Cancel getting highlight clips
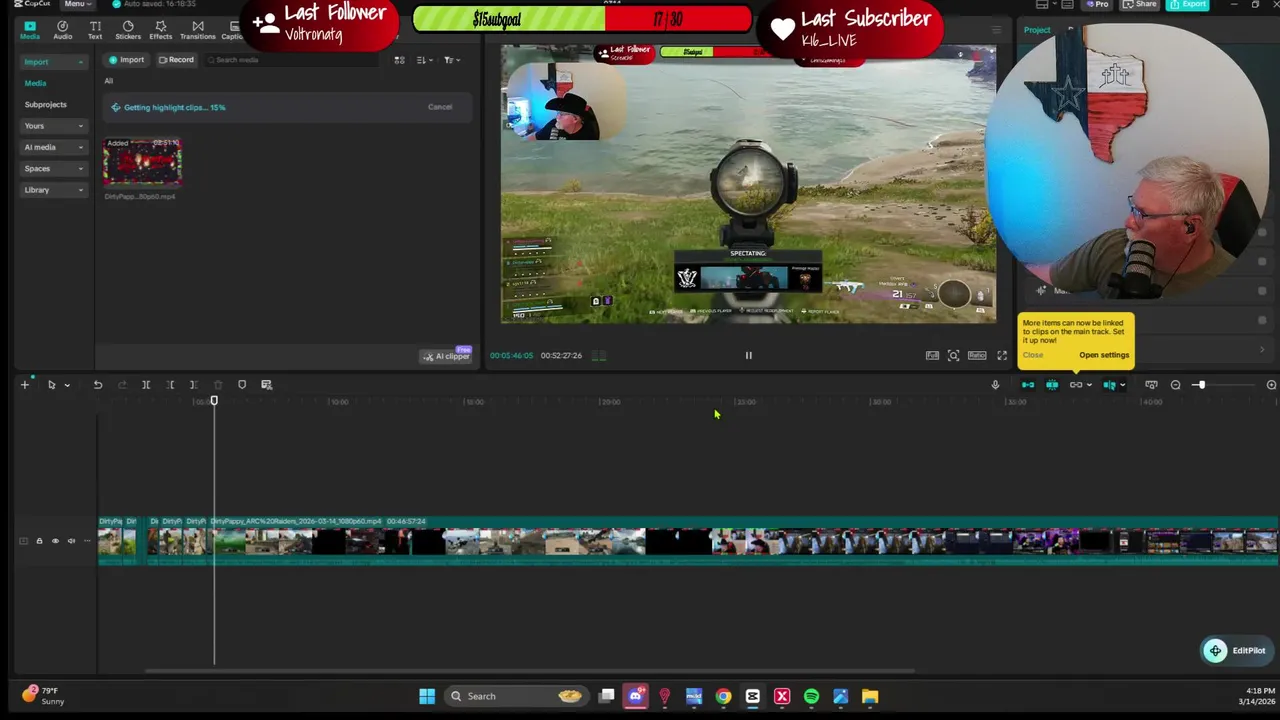This screenshot has height=720, width=1280. [x=440, y=107]
